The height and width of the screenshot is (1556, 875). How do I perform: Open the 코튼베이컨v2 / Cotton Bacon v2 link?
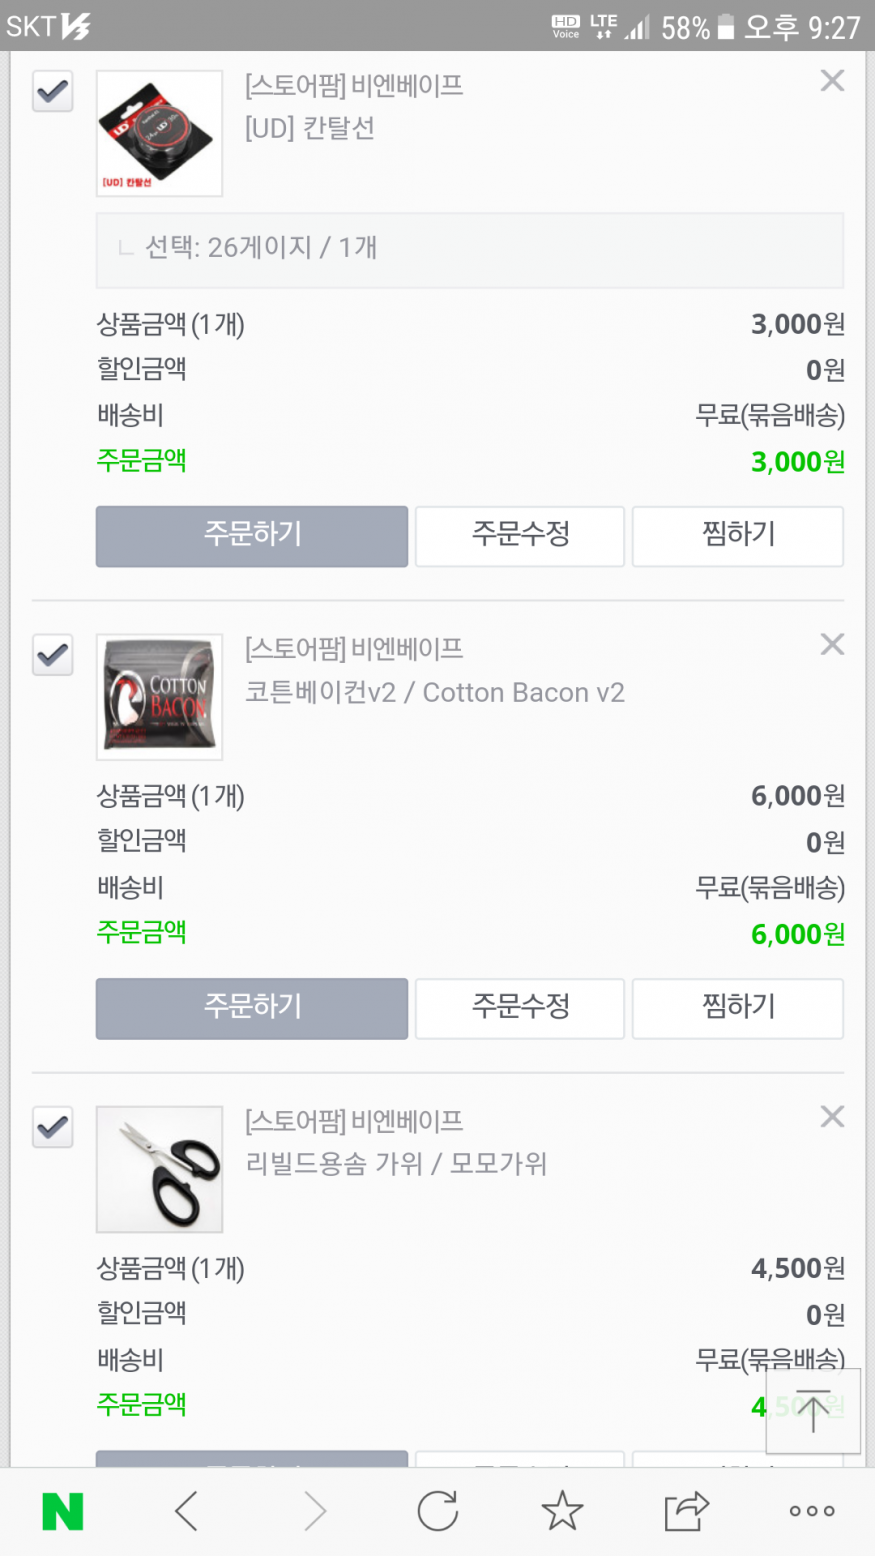coord(435,693)
